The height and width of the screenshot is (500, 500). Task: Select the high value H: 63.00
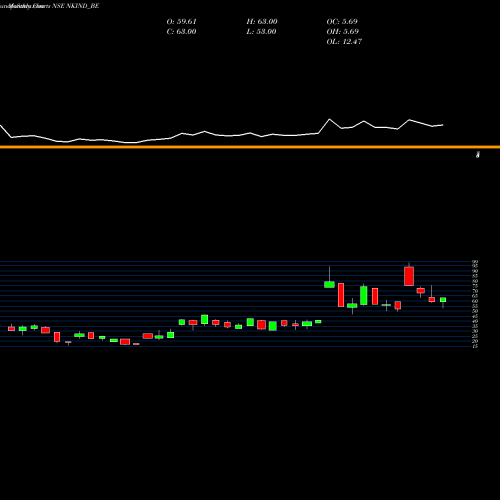(262, 22)
